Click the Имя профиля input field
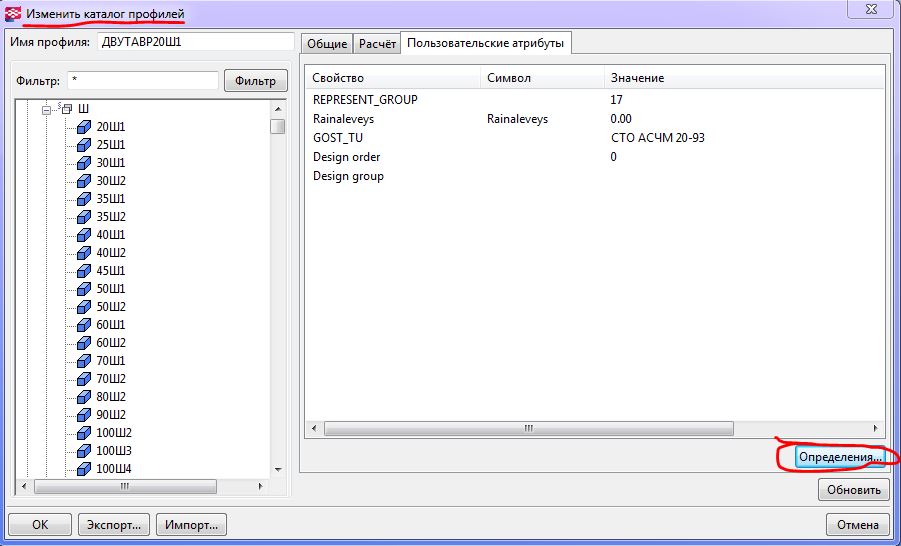Viewport: 901px width, 546px height. click(x=195, y=42)
